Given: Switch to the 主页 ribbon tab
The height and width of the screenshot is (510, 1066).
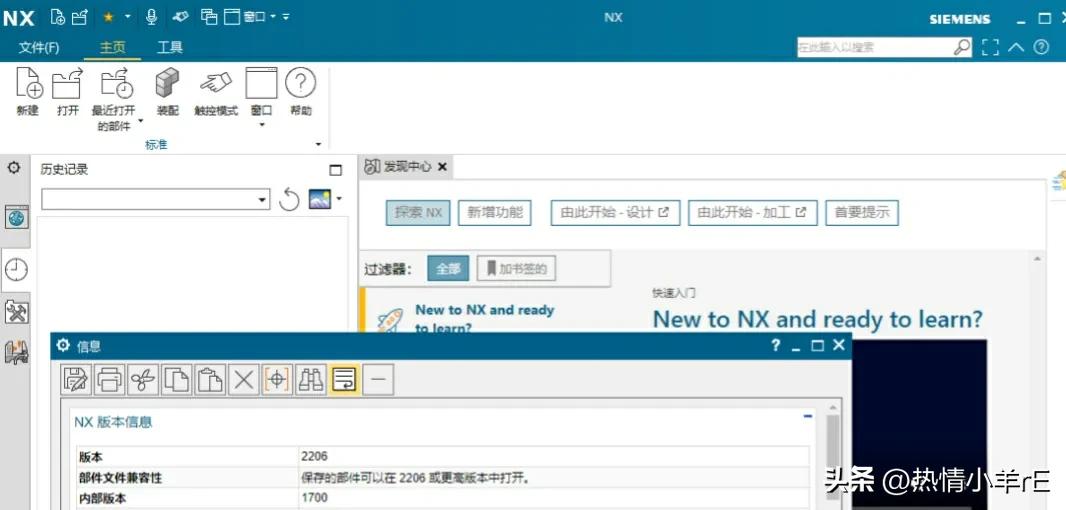Looking at the screenshot, I should tap(112, 48).
